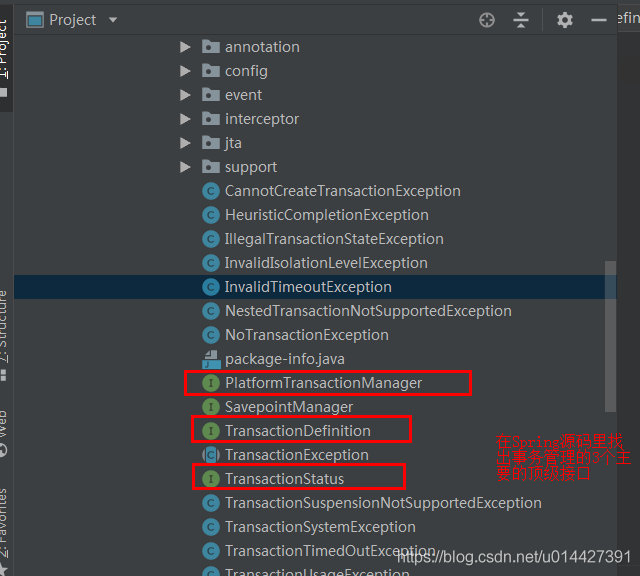Click the package-info.java file icon
Screen dimensions: 640x576
(x=210, y=359)
